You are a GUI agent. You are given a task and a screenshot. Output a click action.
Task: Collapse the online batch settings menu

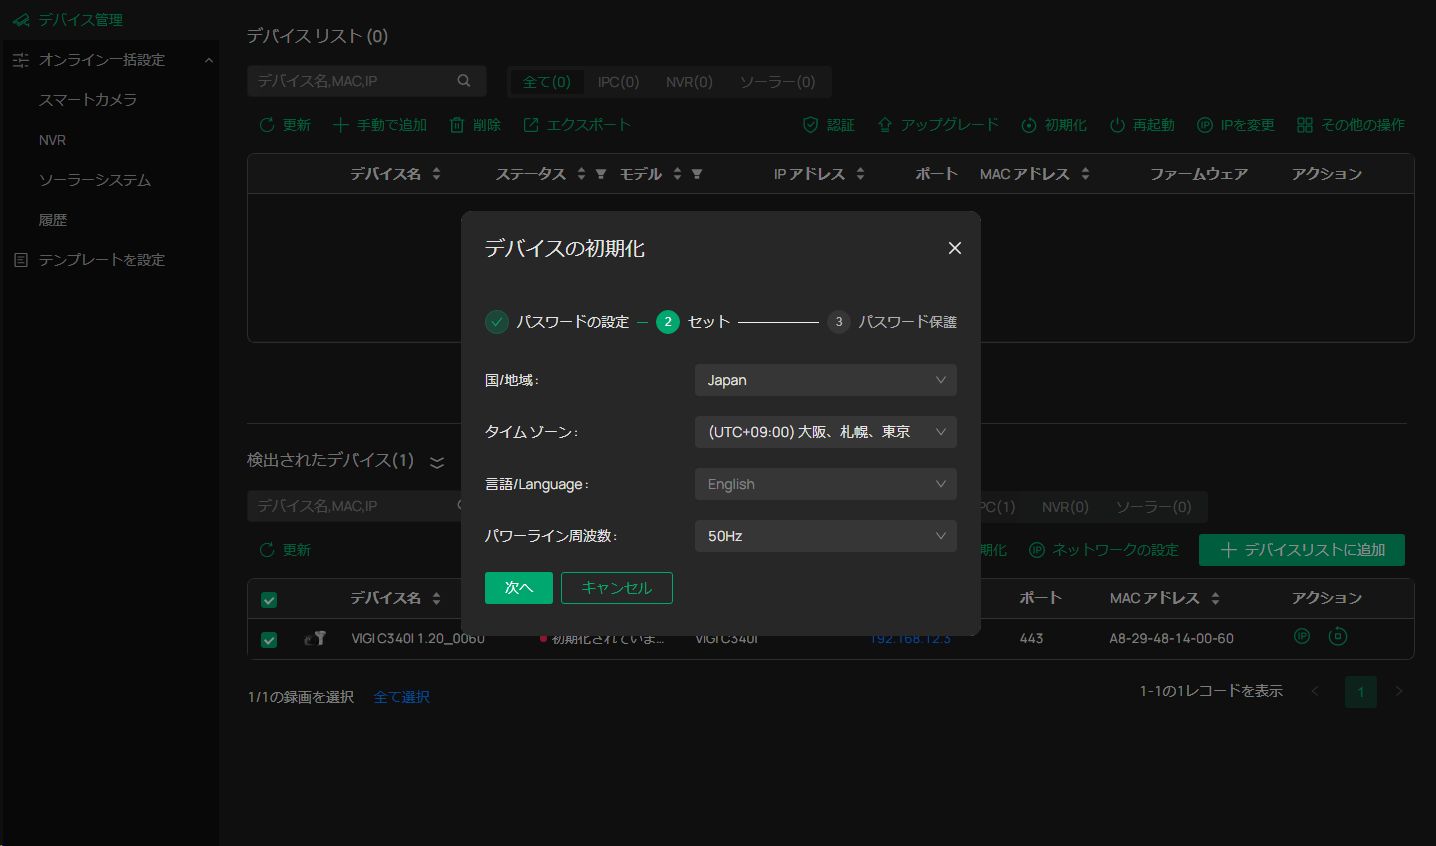pyautogui.click(x=208, y=60)
